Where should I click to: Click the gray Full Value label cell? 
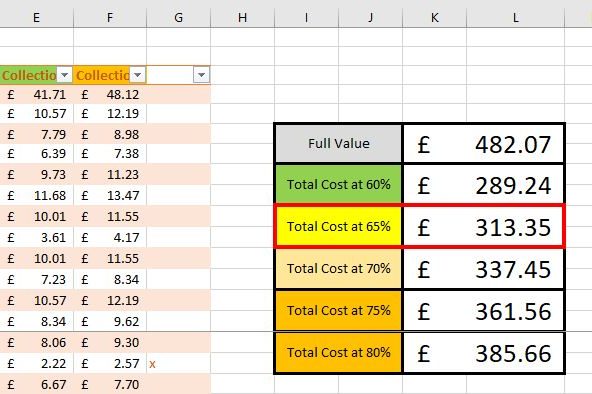[339, 144]
